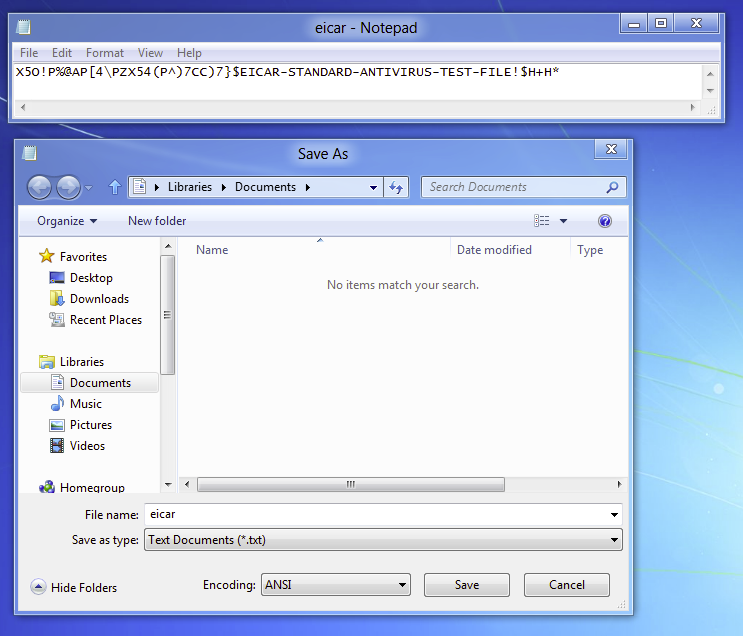Click navigation pane scroll up arrow

pyautogui.click(x=168, y=246)
